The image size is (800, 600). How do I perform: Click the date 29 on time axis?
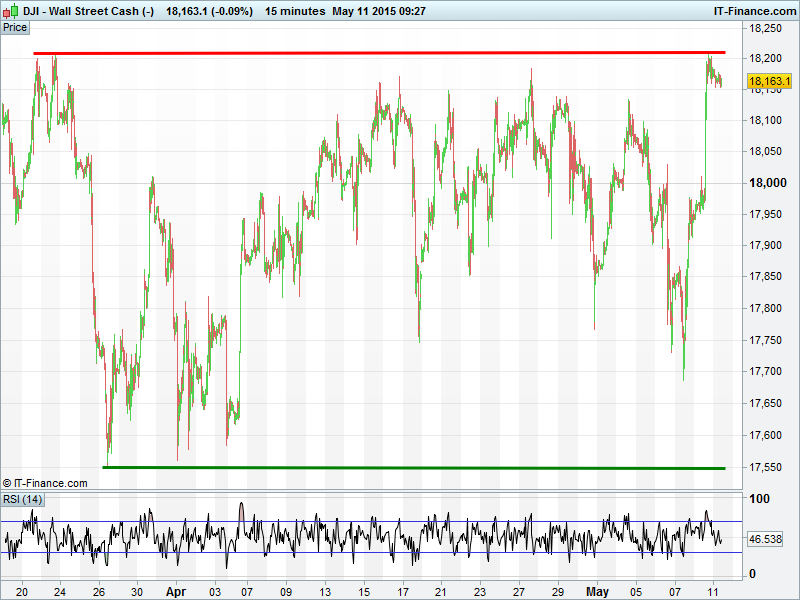[558, 592]
